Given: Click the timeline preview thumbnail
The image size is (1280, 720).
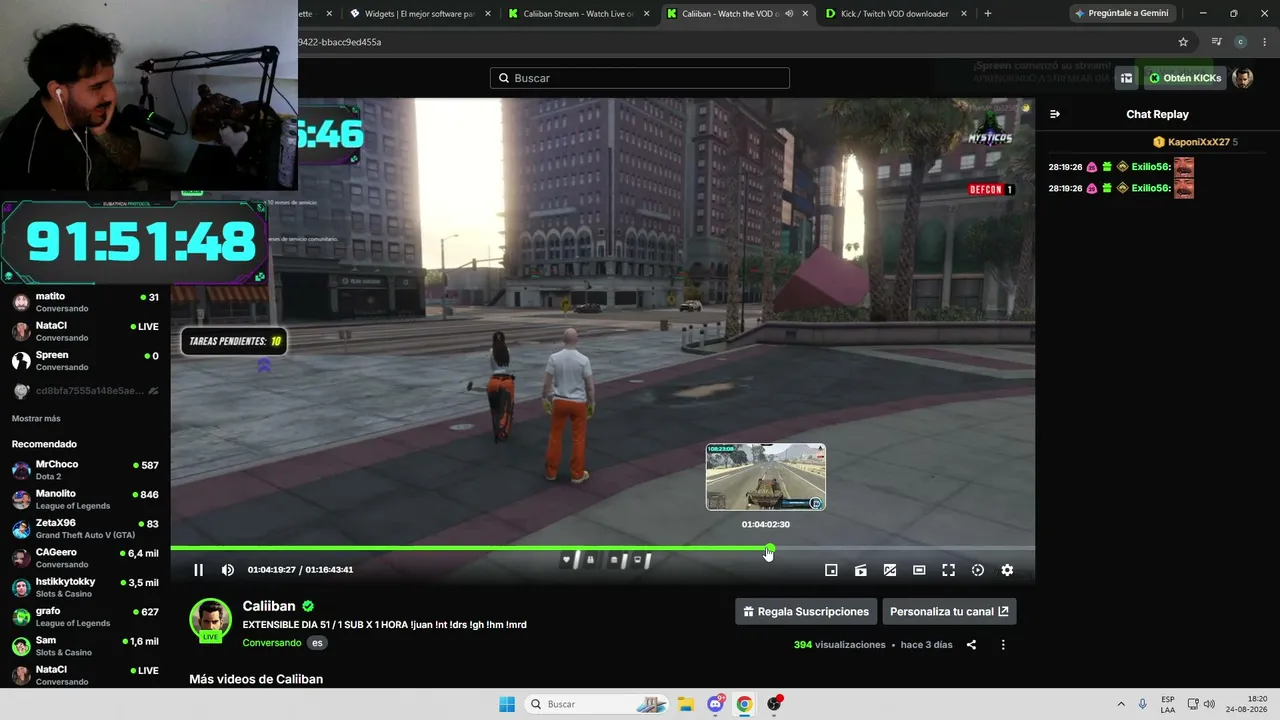Looking at the screenshot, I should tap(766, 477).
